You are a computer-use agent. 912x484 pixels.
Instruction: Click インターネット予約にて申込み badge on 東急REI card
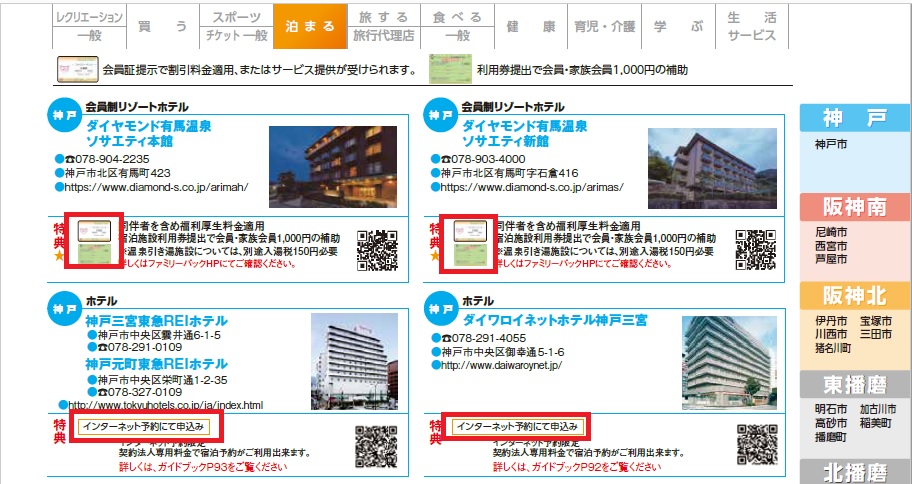click(x=143, y=427)
